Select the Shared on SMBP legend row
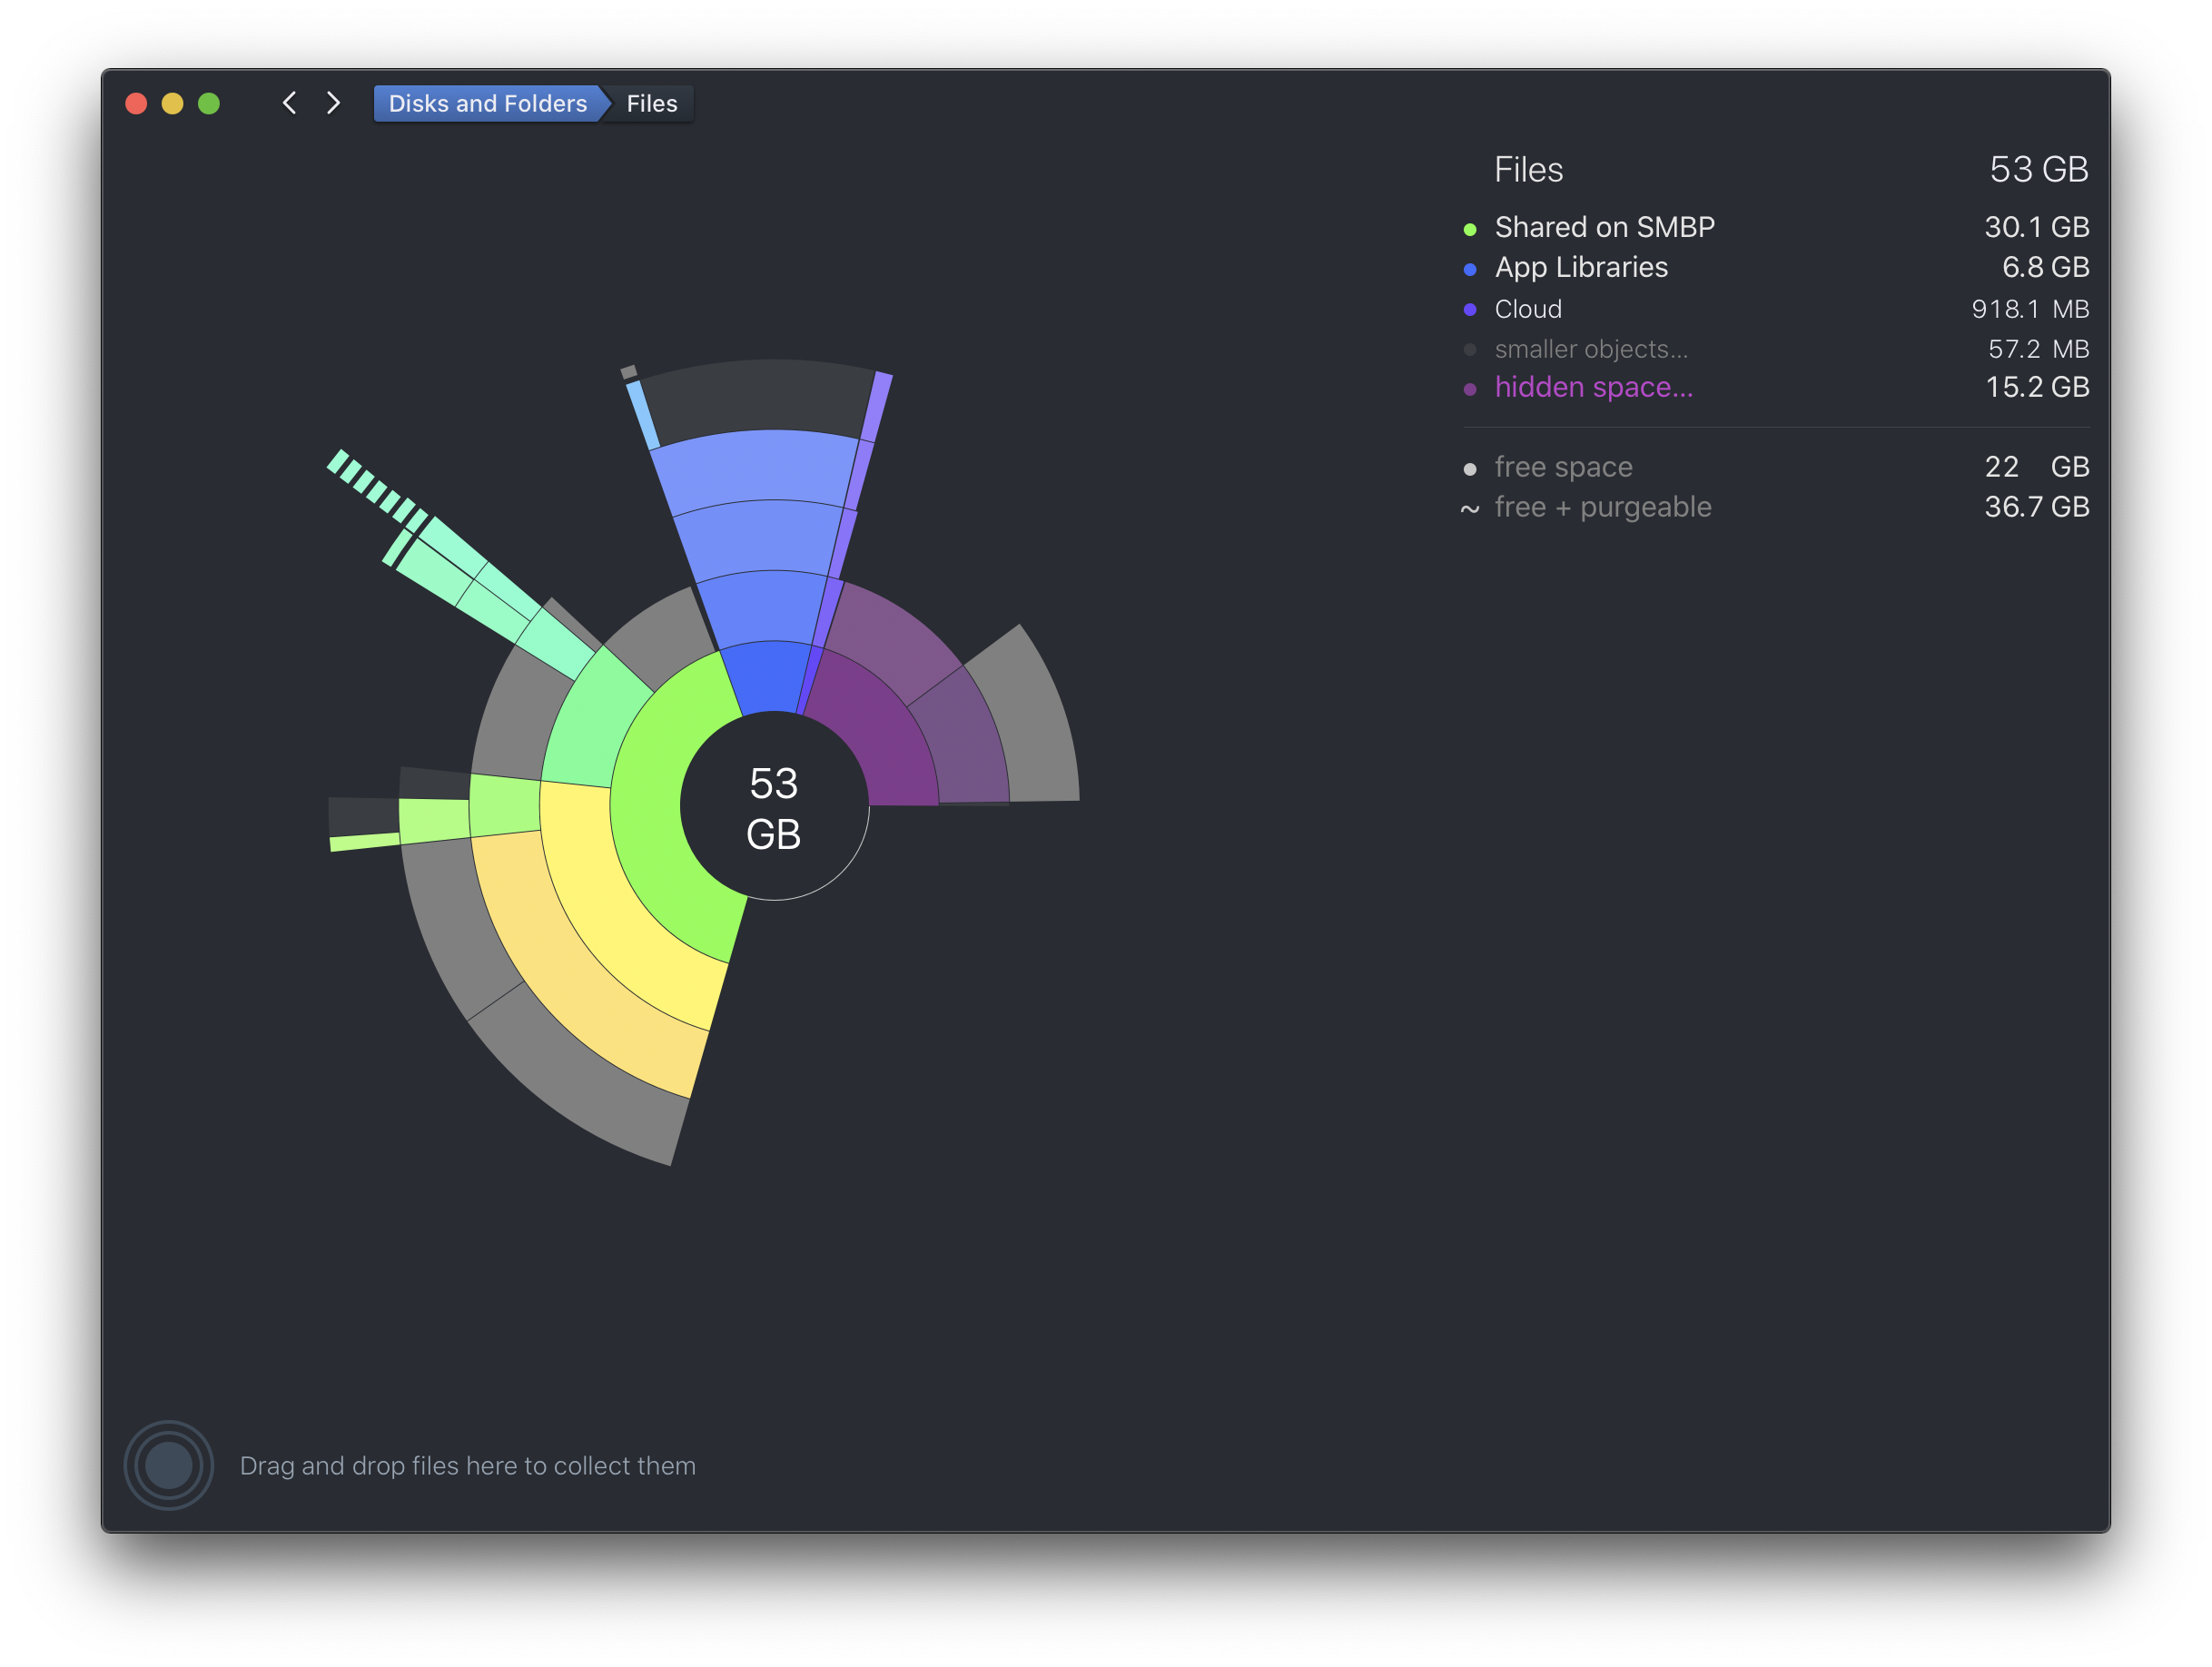Viewport: 2212px width, 1667px height. click(x=1604, y=227)
